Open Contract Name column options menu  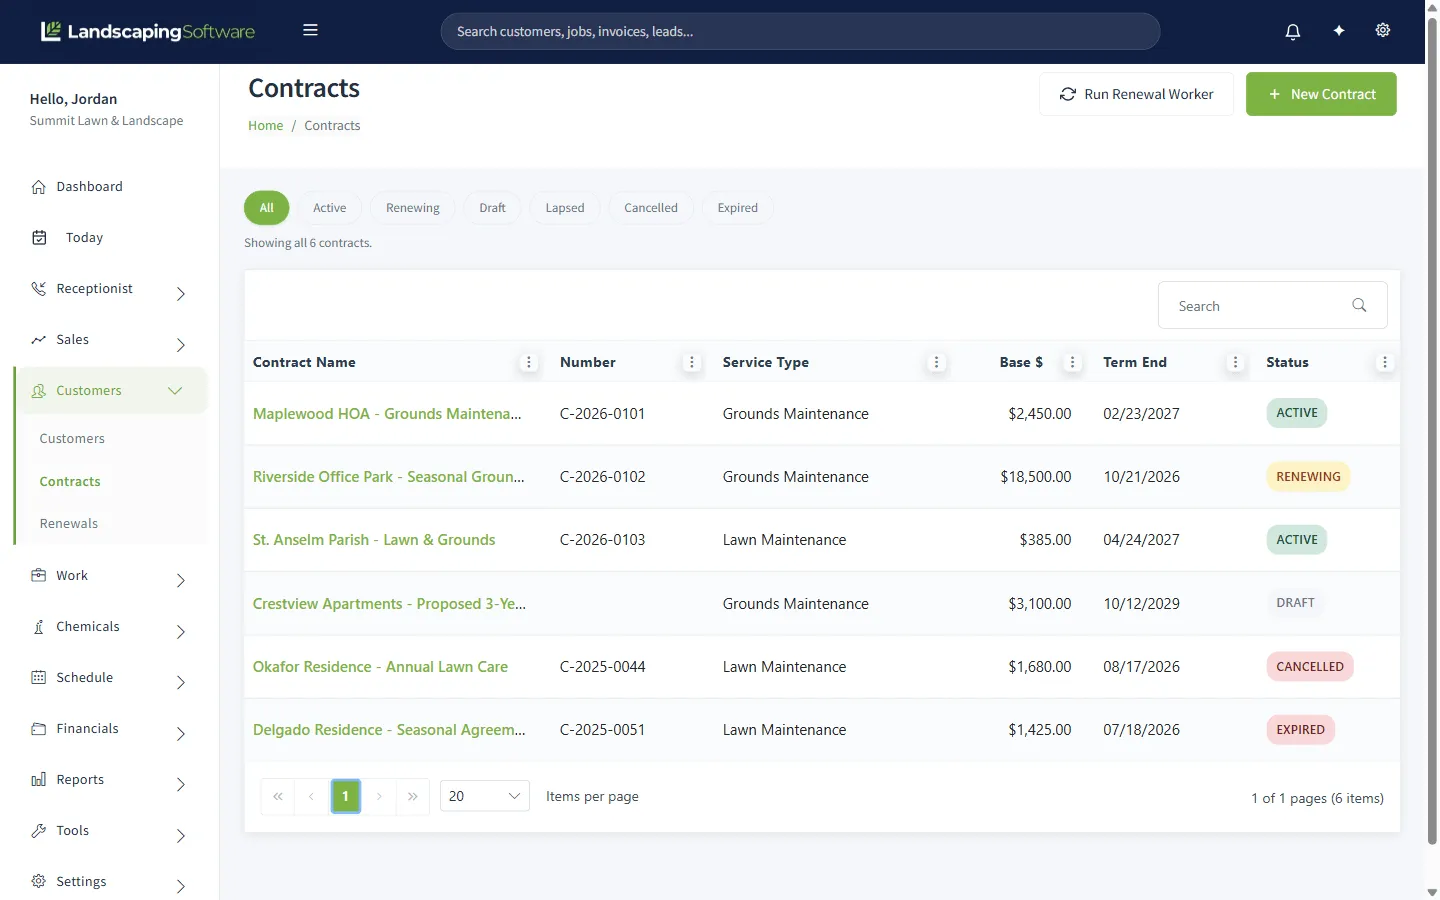click(x=529, y=363)
